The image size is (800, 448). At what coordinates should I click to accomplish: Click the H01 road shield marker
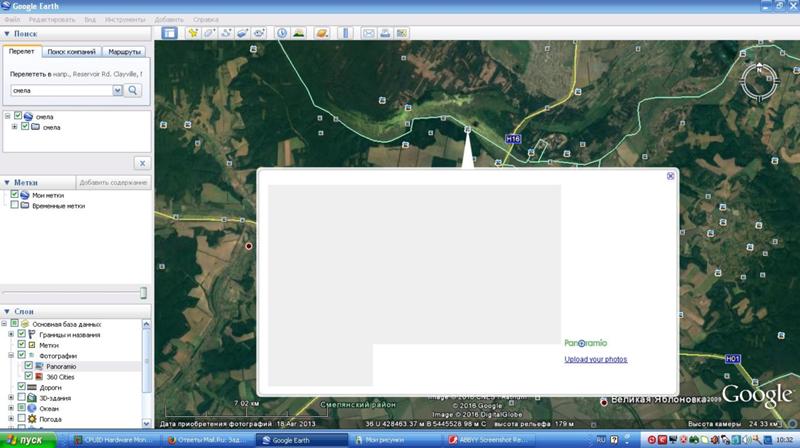click(x=733, y=359)
